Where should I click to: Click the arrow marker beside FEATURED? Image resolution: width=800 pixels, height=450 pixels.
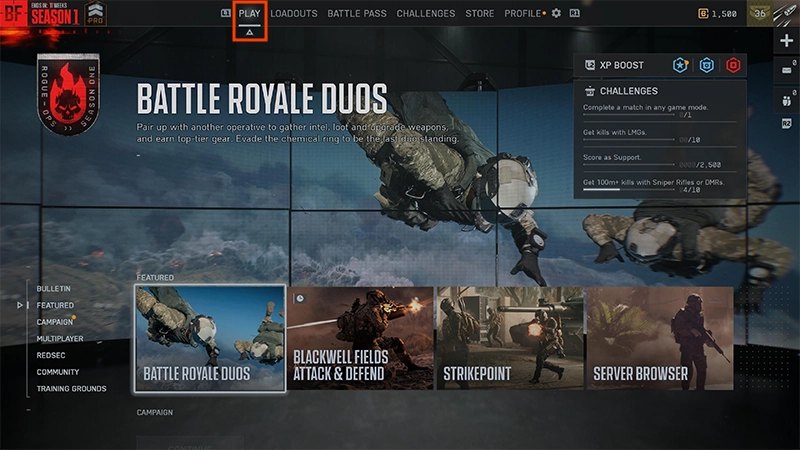point(19,305)
